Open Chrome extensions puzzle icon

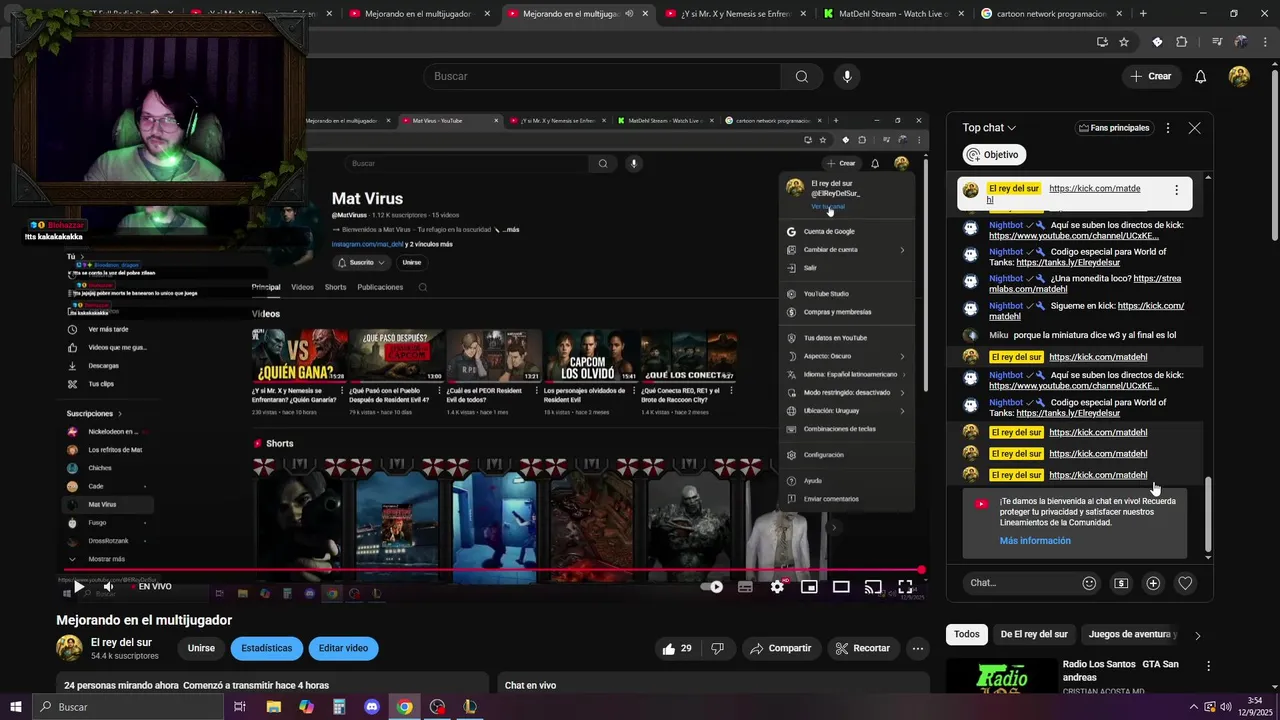tap(1181, 42)
